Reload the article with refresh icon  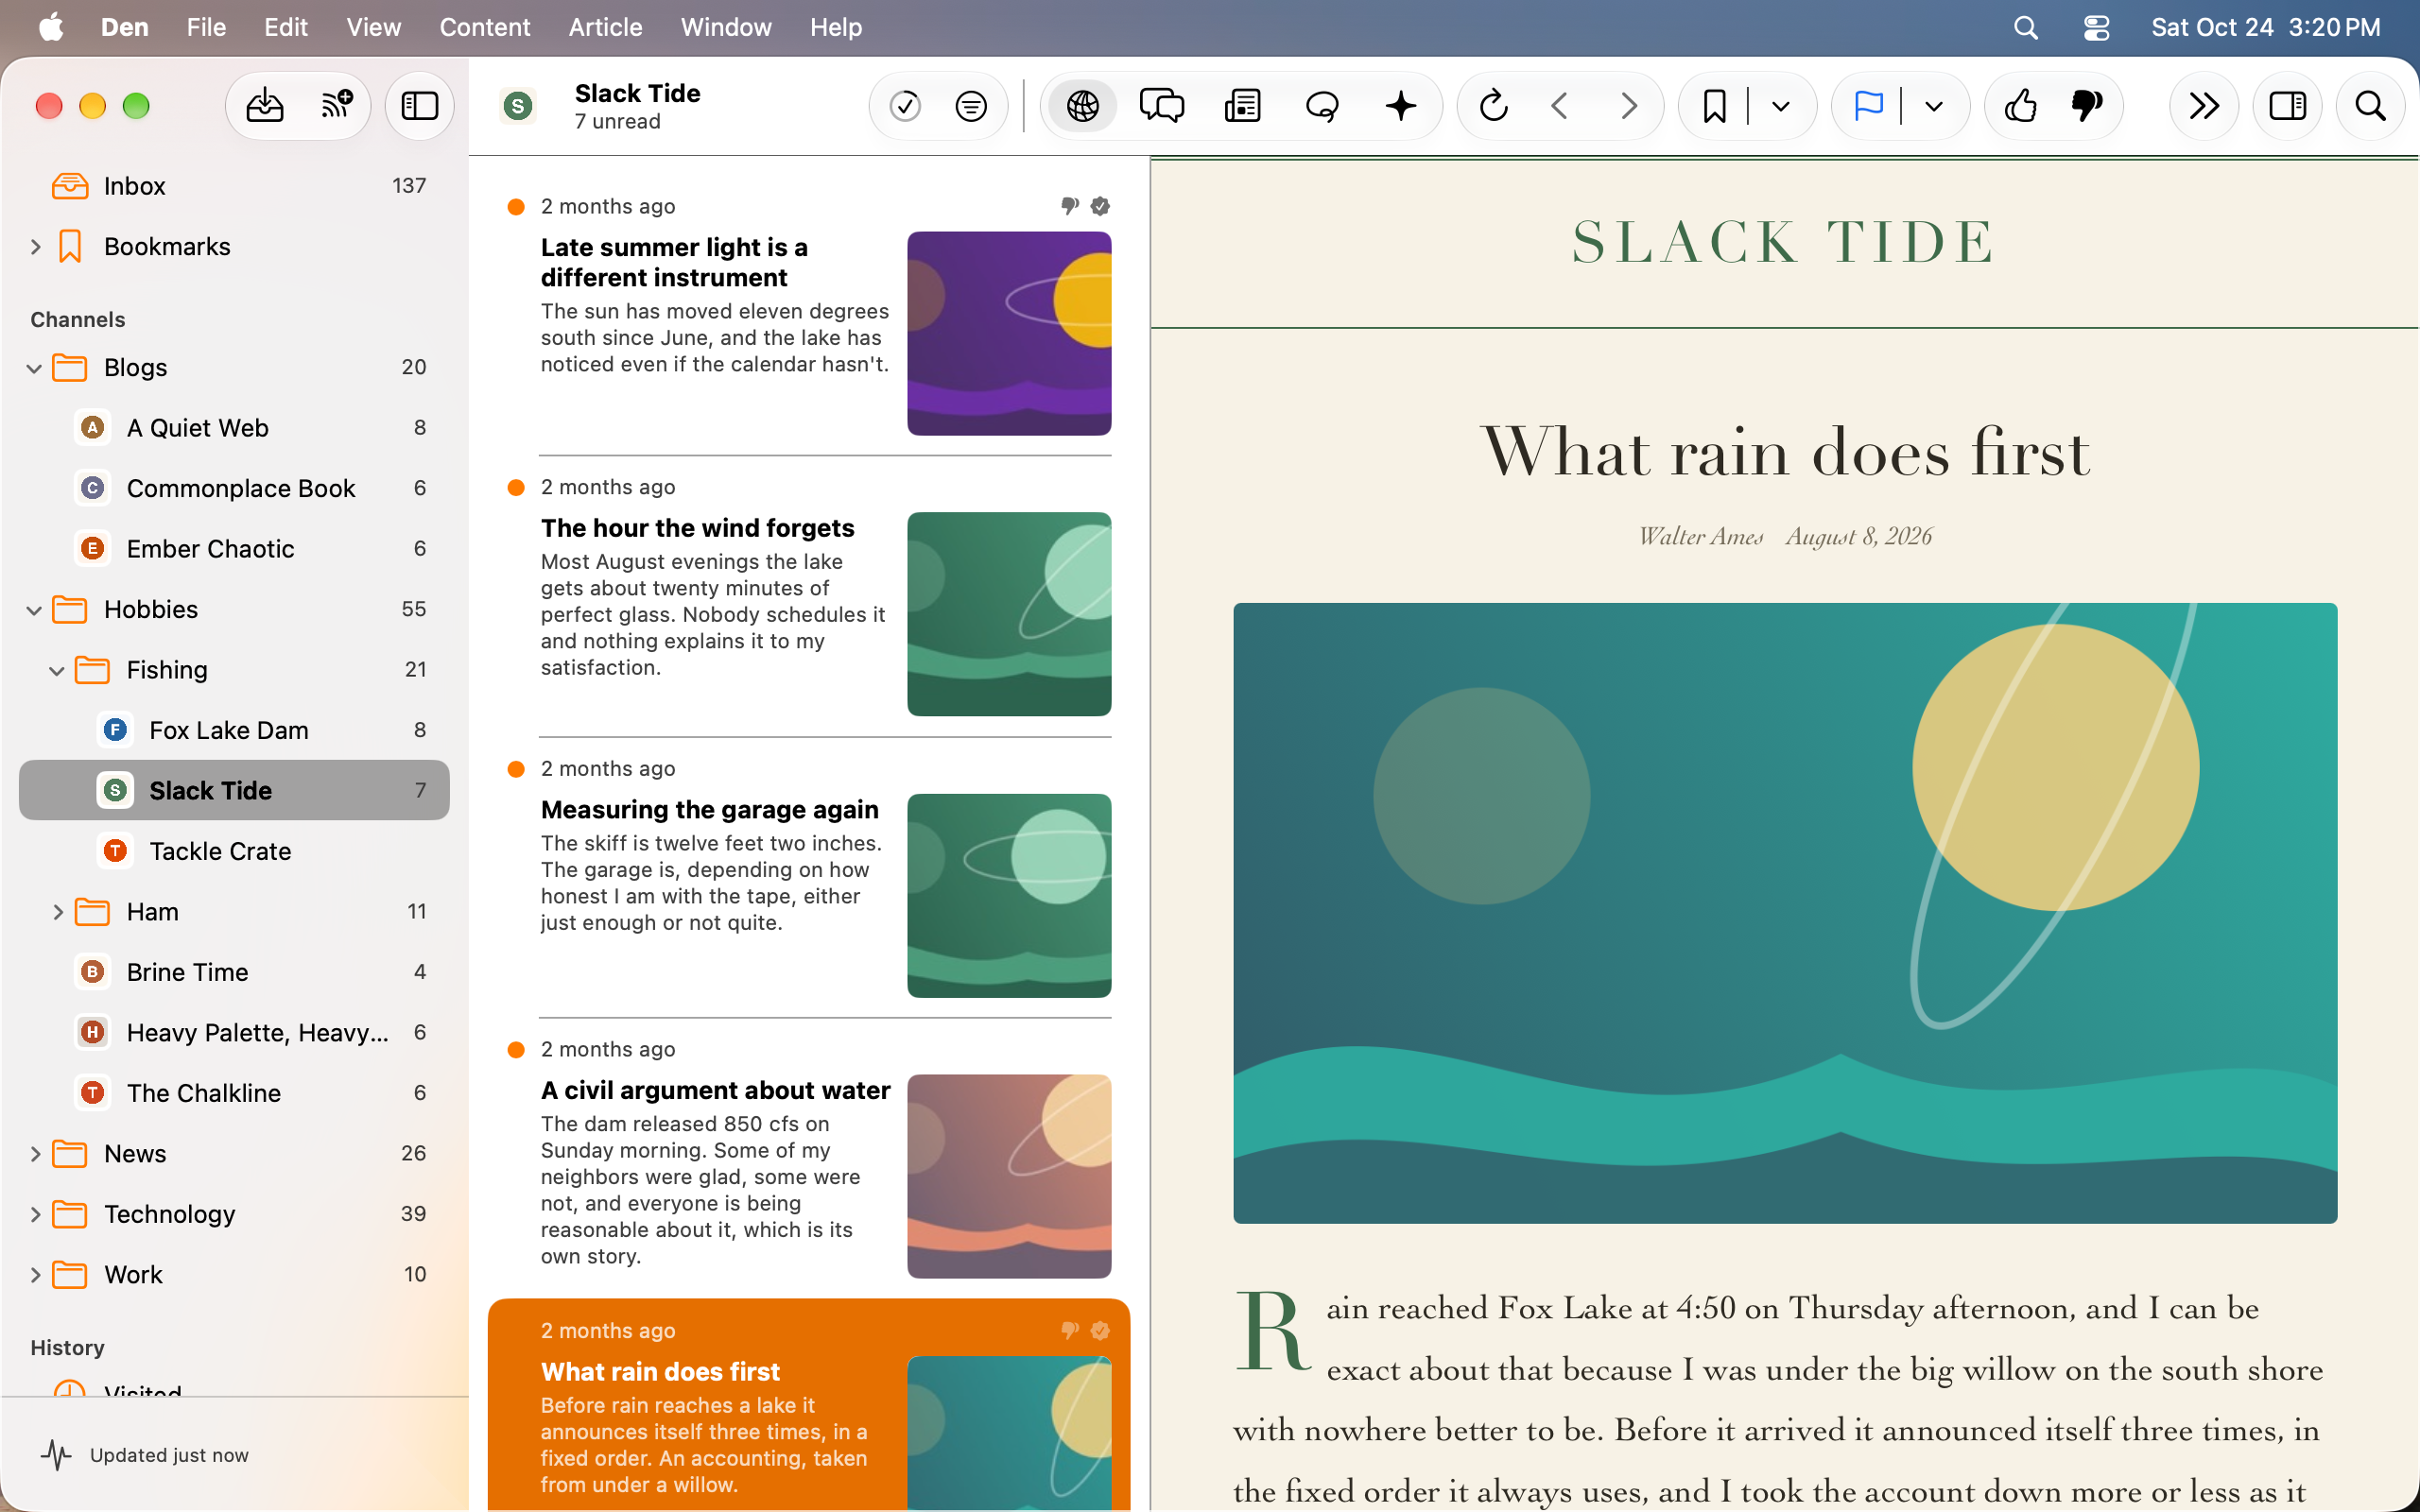[1494, 105]
